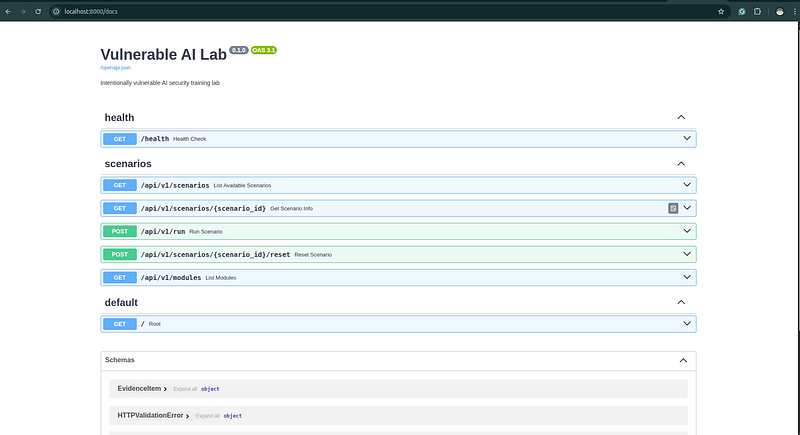Viewport: 800px width, 435px height.
Task: Open the browser profile avatar
Action: (x=780, y=11)
